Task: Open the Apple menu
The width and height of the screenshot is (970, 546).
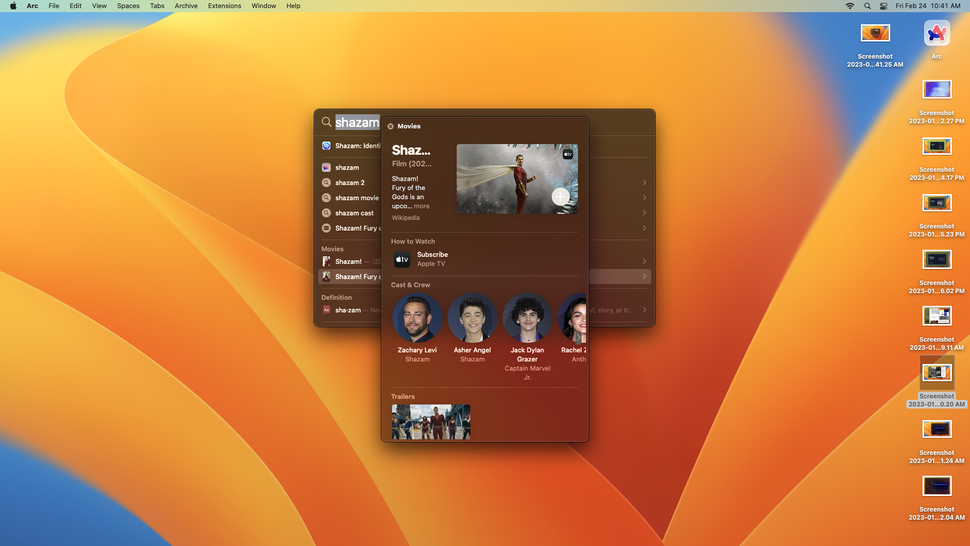Action: tap(13, 6)
